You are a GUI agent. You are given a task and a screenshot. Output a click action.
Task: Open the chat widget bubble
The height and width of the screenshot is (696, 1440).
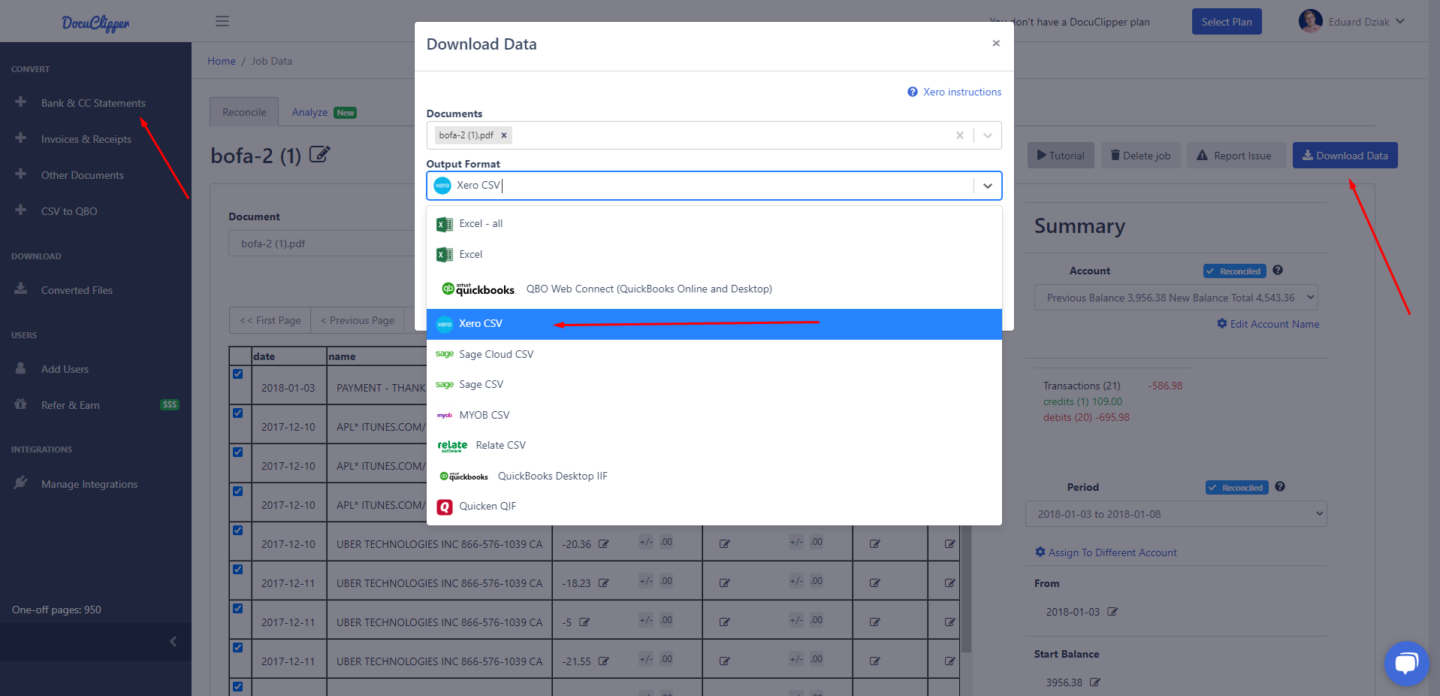[1405, 663]
